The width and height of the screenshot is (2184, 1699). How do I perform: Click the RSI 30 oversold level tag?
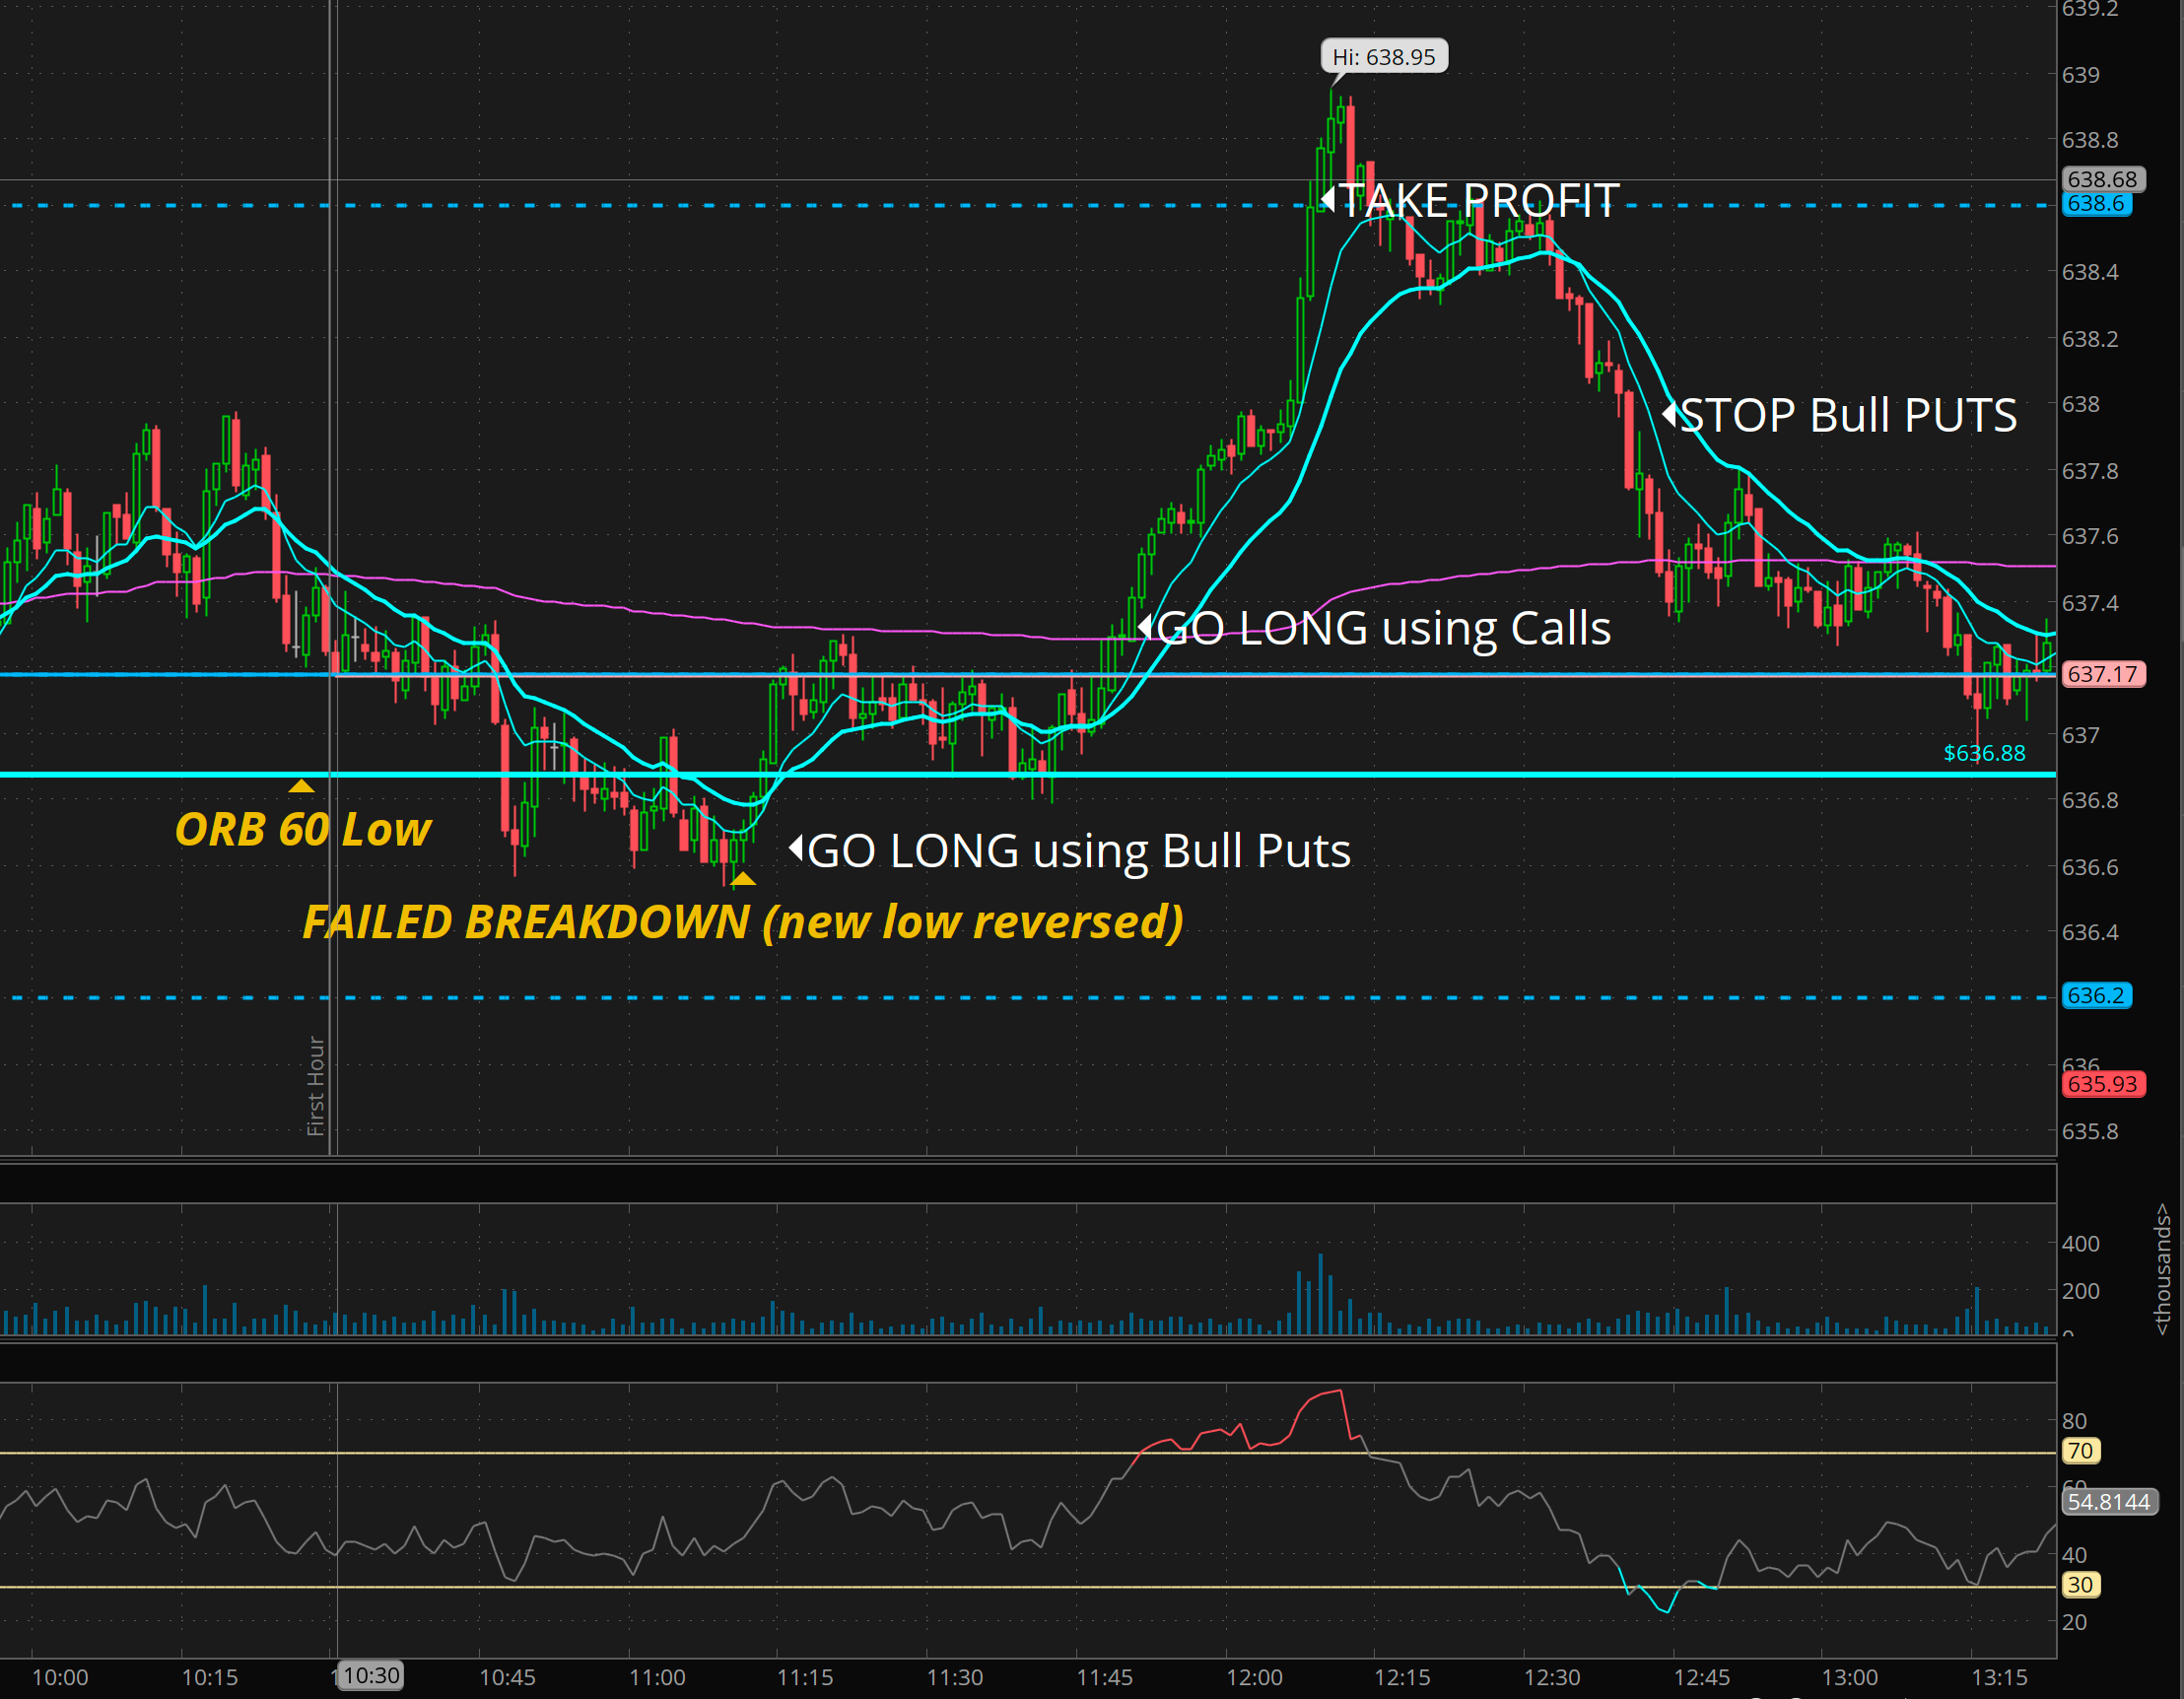(2080, 1585)
